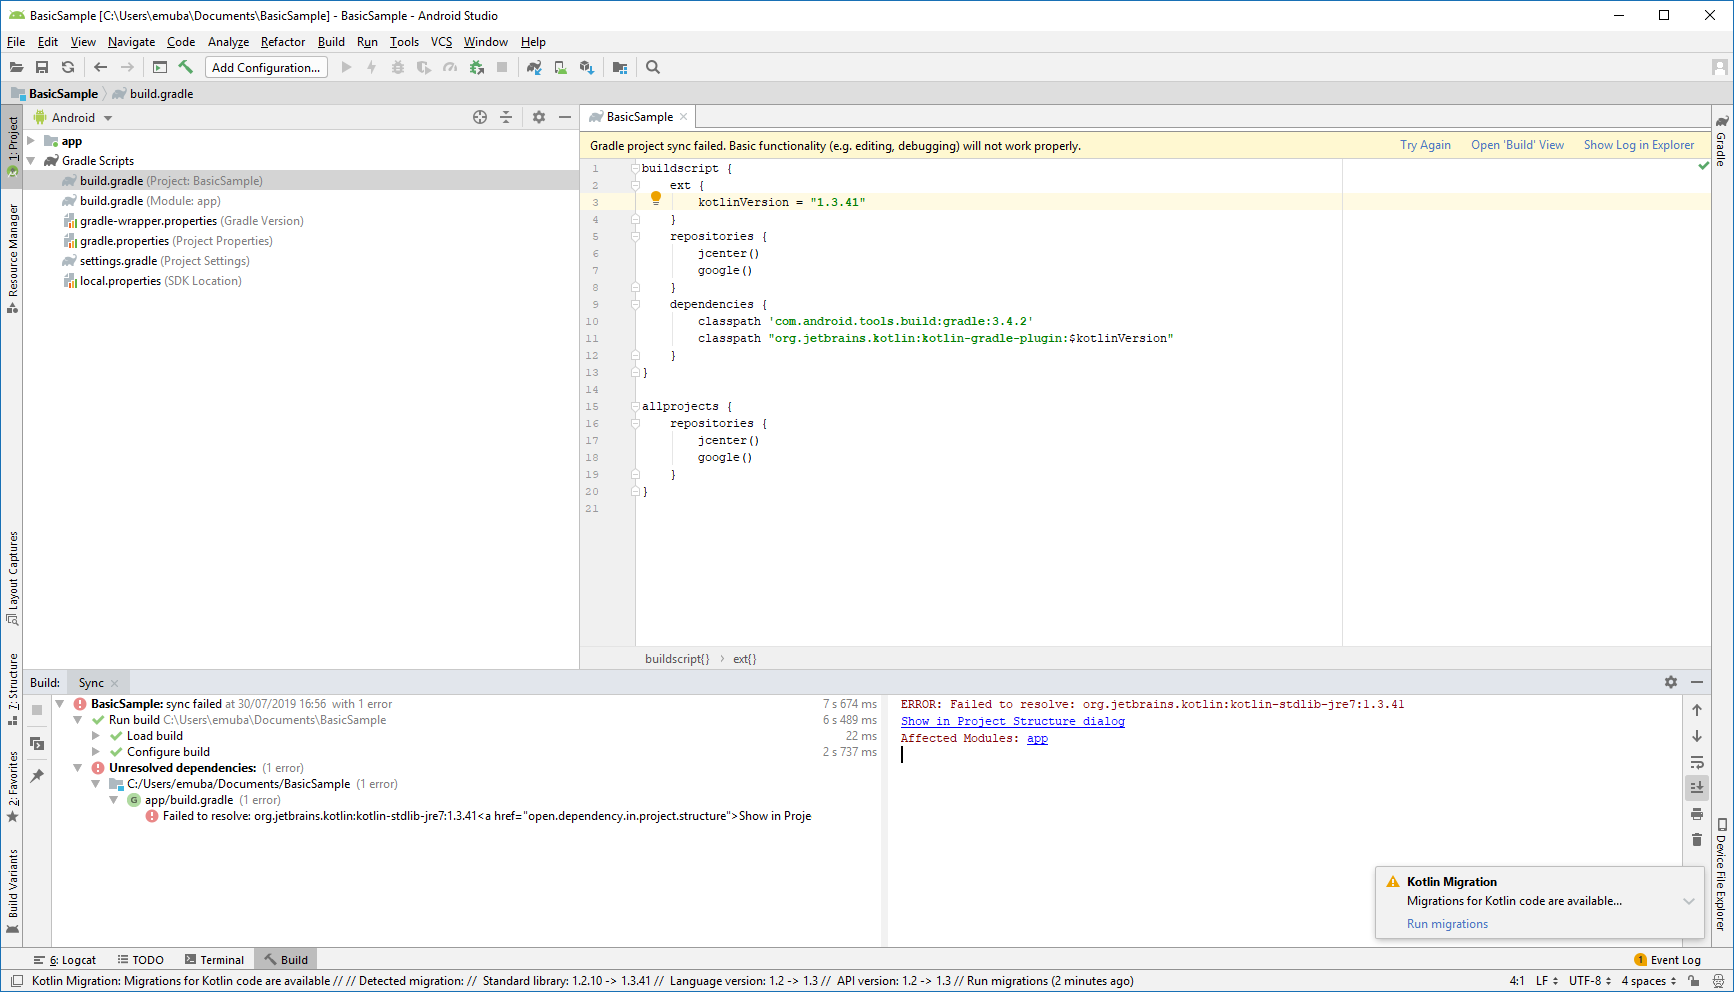This screenshot has height=992, width=1734.
Task: Expand the app module tree node
Action: click(31, 141)
